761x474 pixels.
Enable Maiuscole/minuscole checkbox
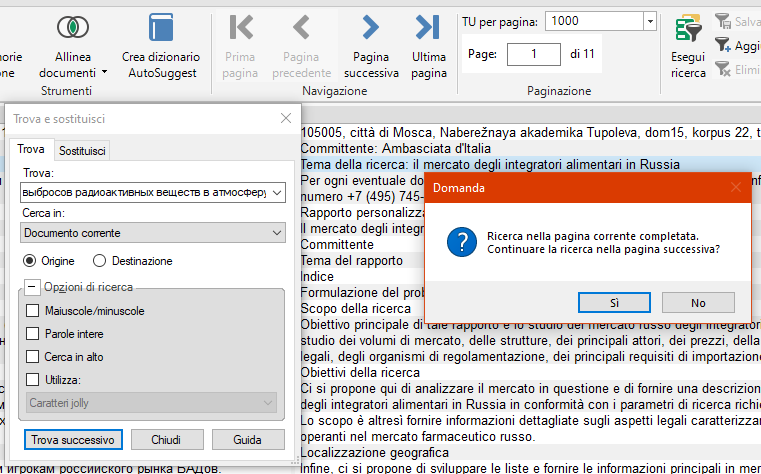pyautogui.click(x=33, y=311)
